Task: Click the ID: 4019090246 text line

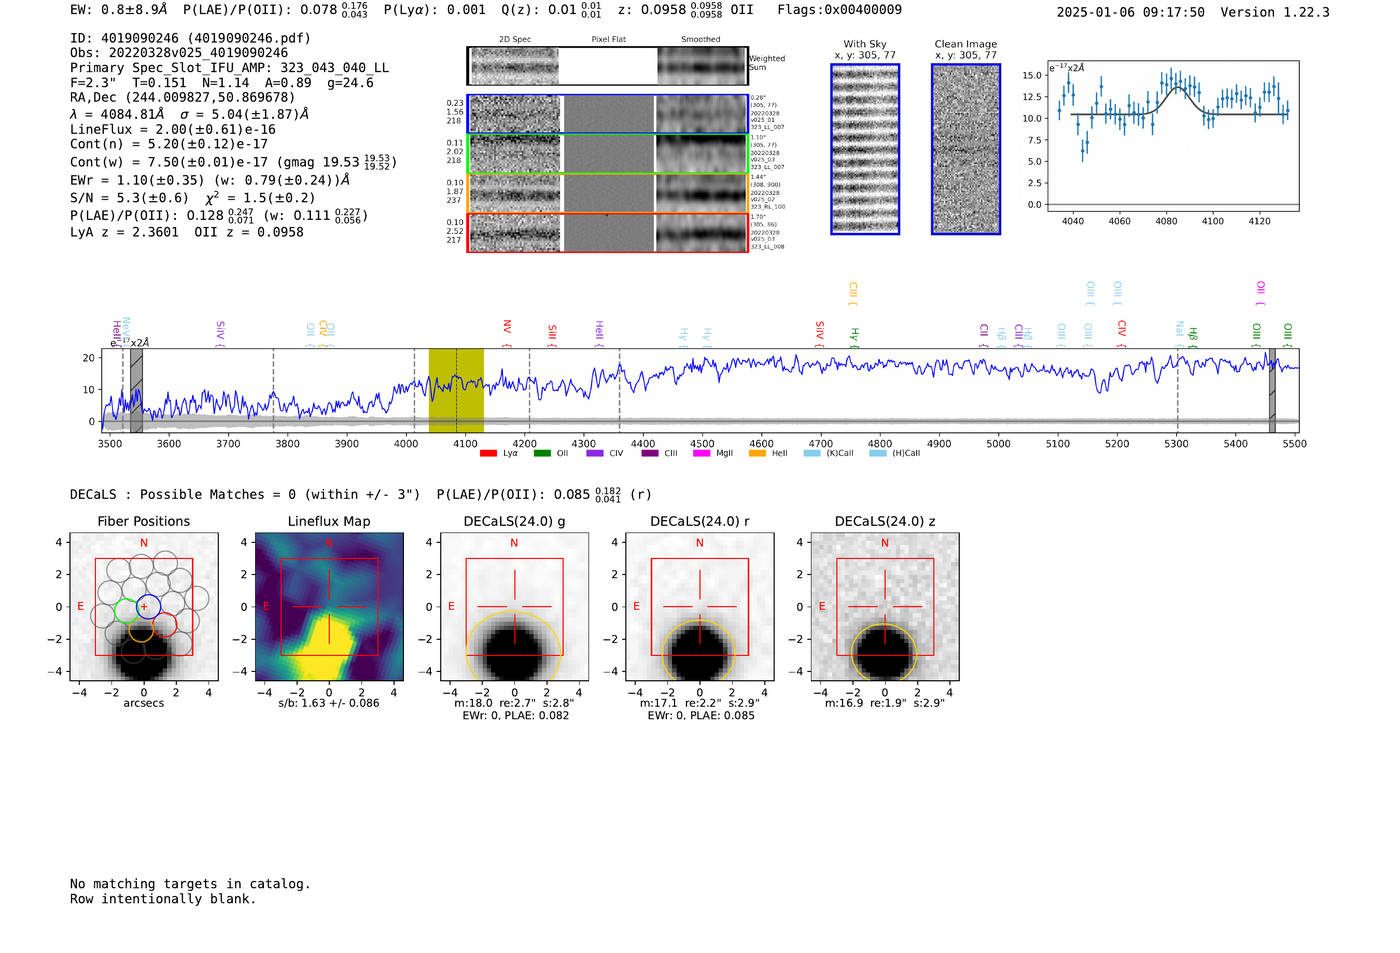Action: coord(191,38)
